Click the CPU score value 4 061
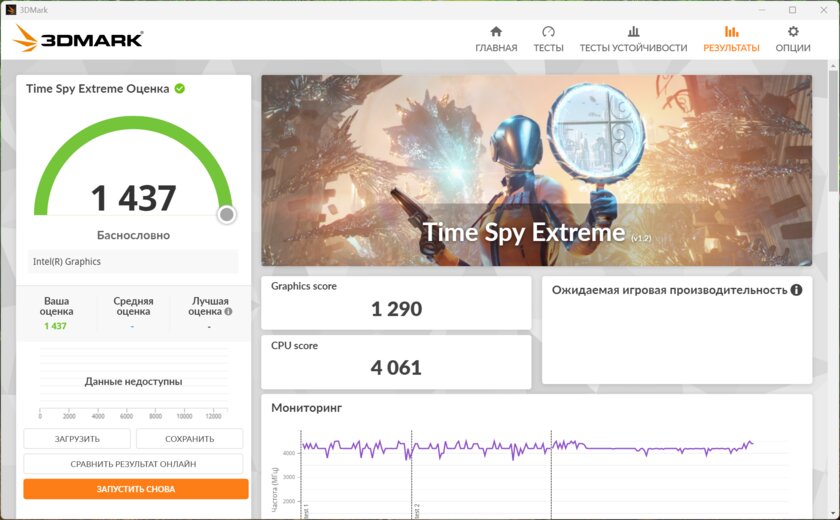The width and height of the screenshot is (840, 520). [x=396, y=368]
